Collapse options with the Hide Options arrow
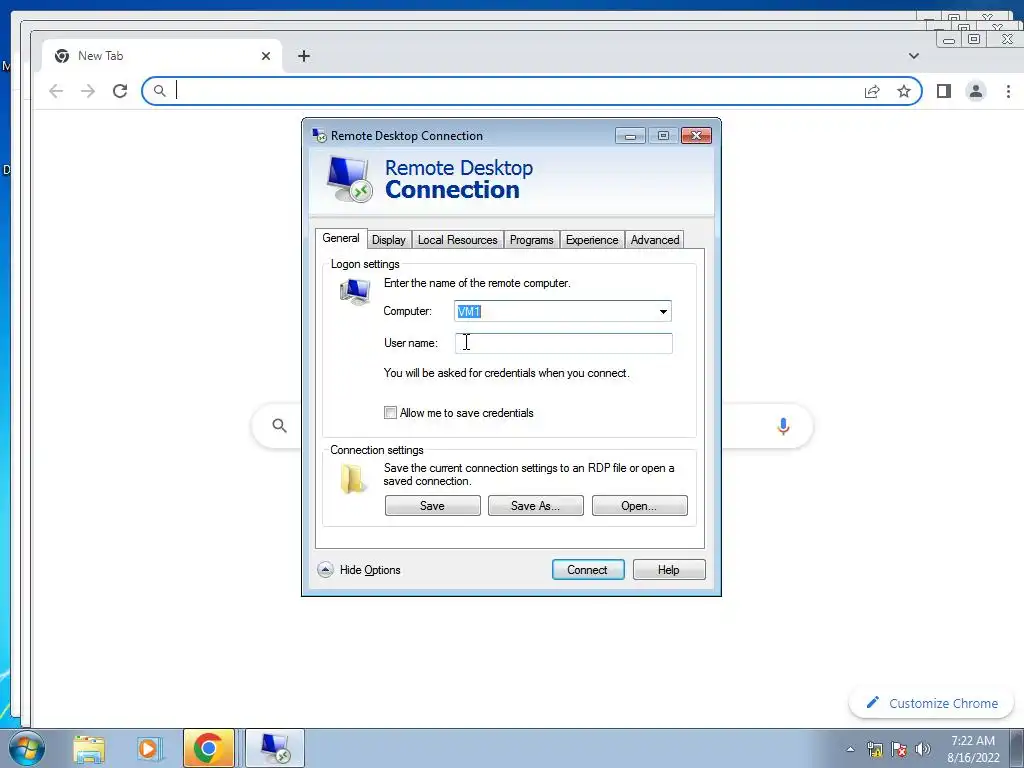Image resolution: width=1024 pixels, height=768 pixels. click(325, 570)
